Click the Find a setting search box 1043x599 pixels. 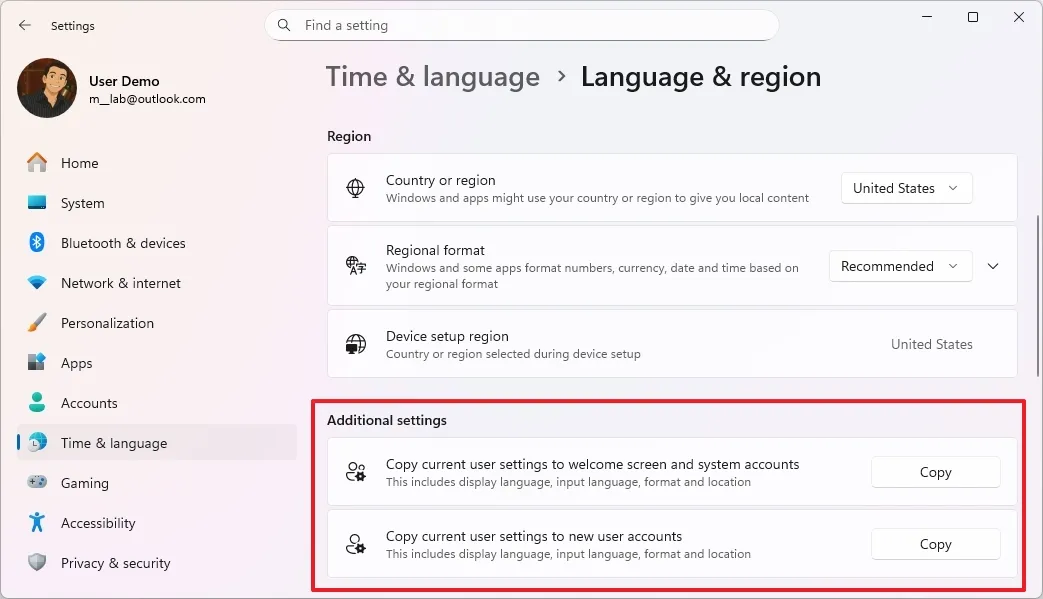(x=521, y=25)
